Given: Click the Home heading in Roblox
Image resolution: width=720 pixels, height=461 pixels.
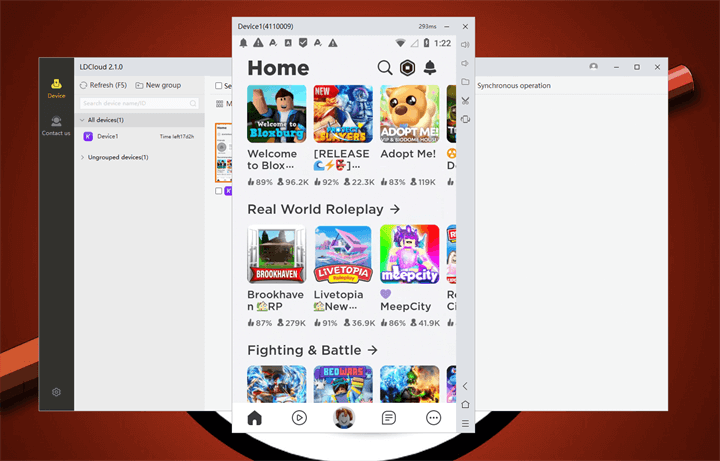Looking at the screenshot, I should (278, 68).
